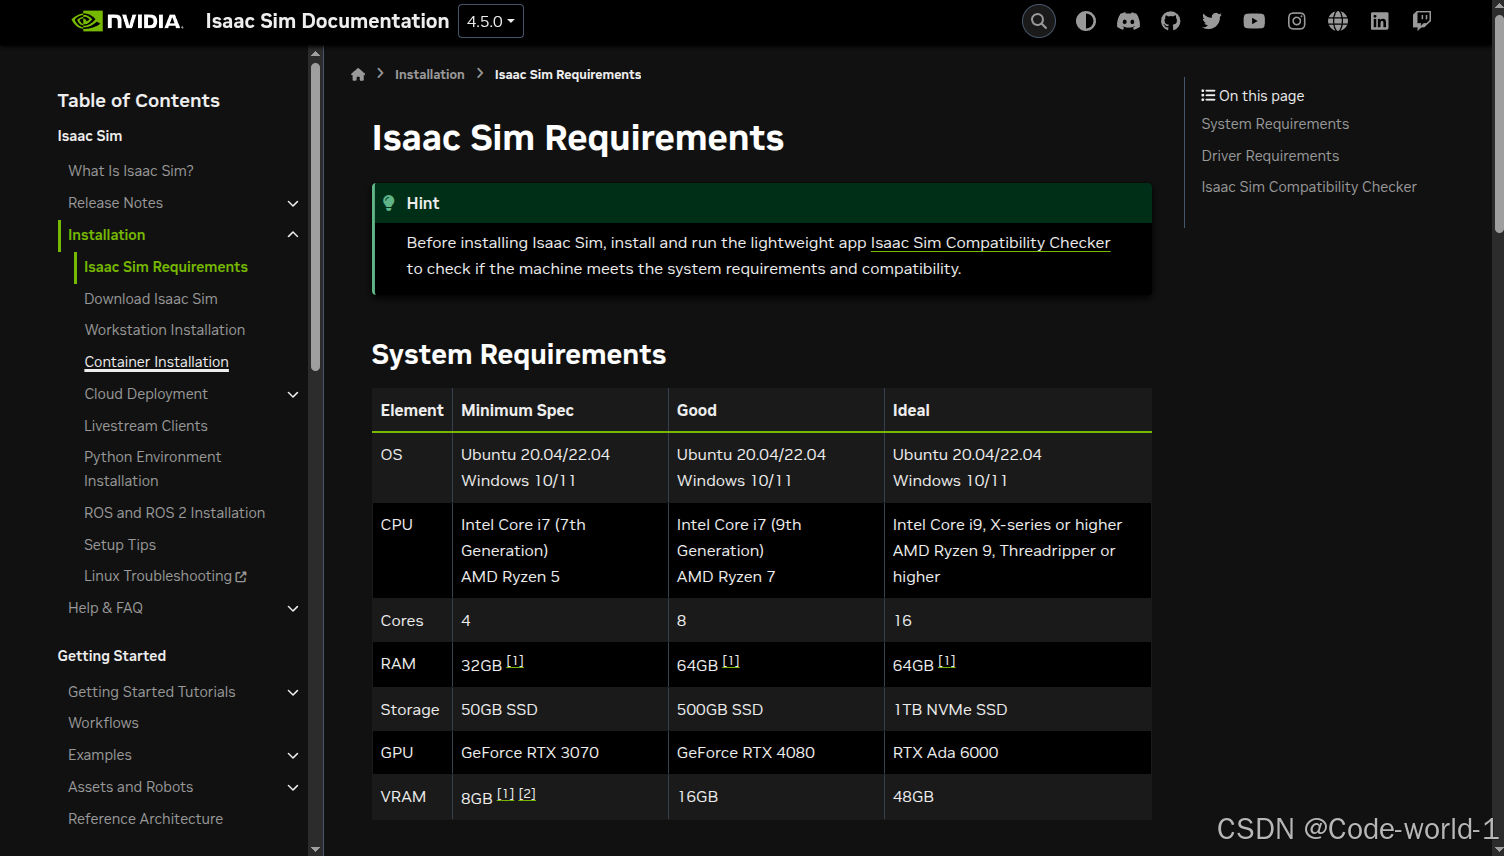Jump to System Requirements on this page

(1275, 124)
